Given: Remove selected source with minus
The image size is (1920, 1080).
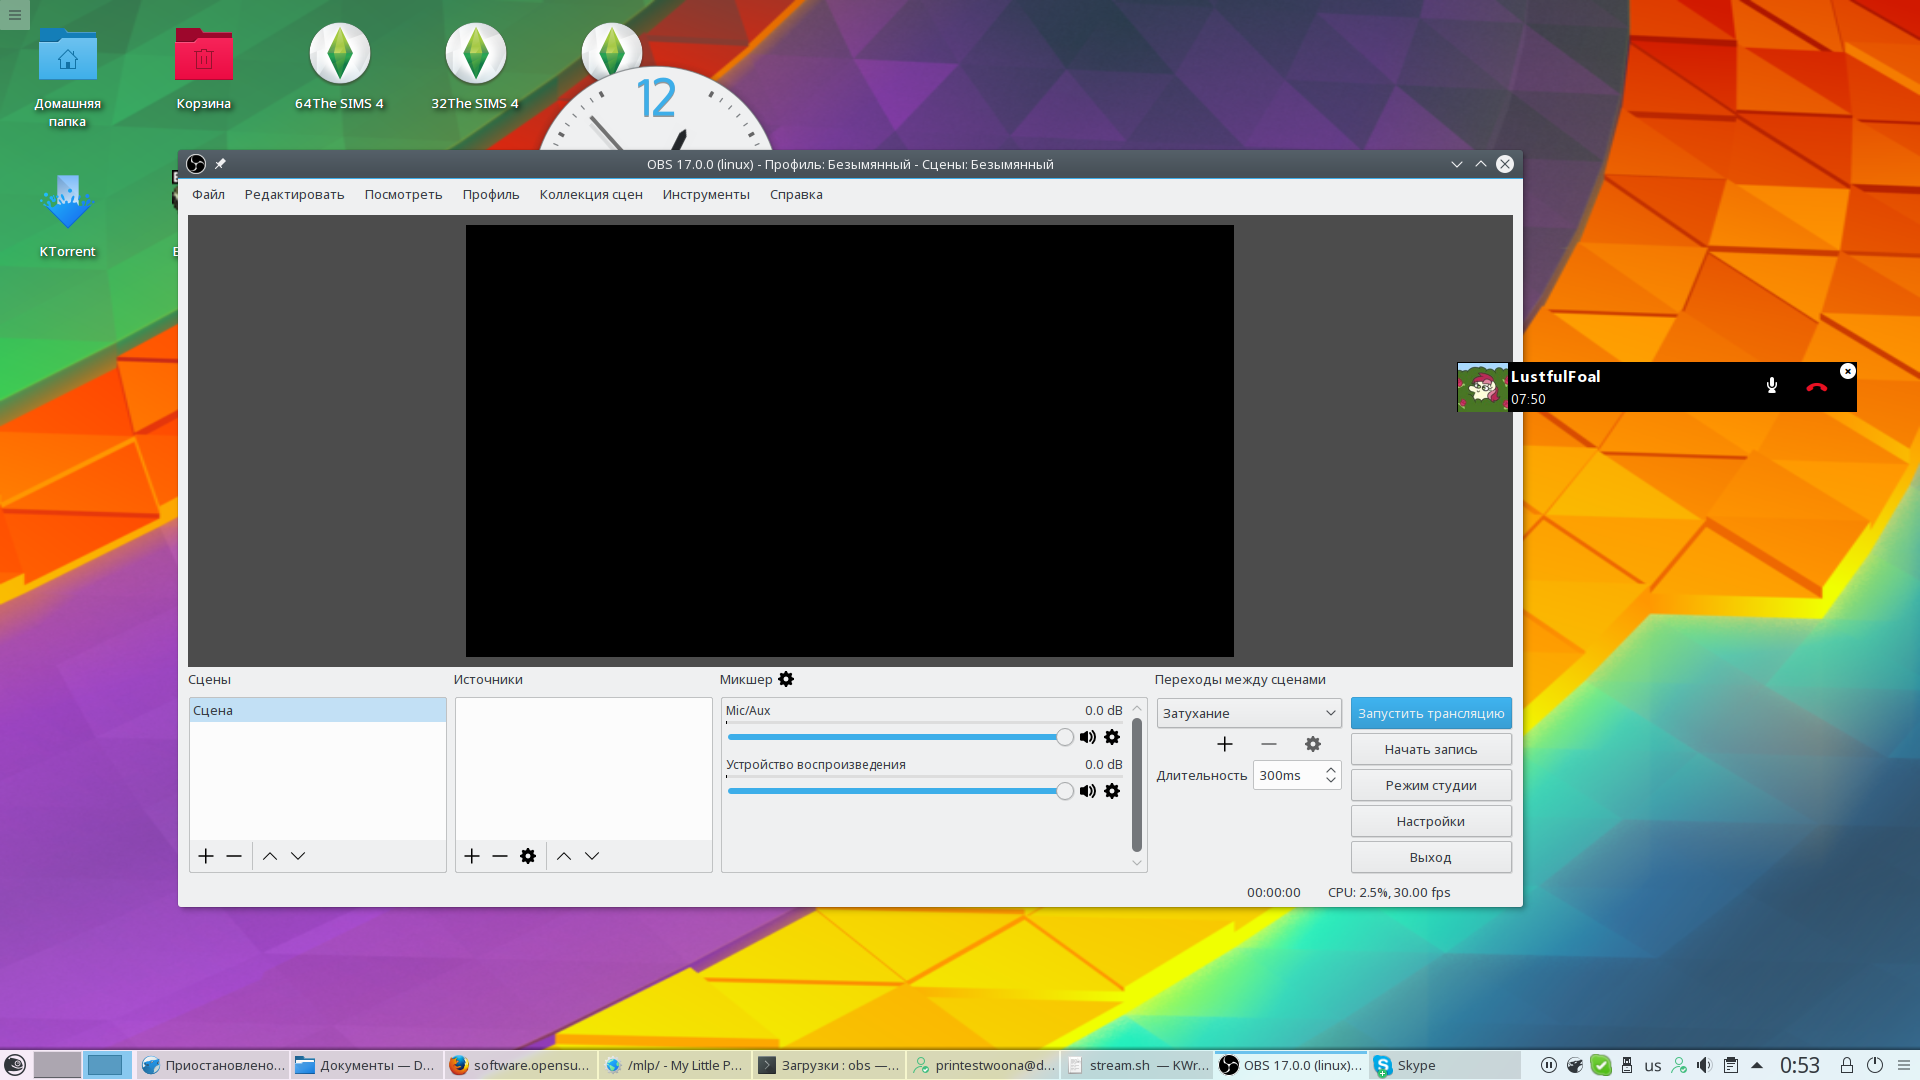Looking at the screenshot, I should [x=500, y=856].
